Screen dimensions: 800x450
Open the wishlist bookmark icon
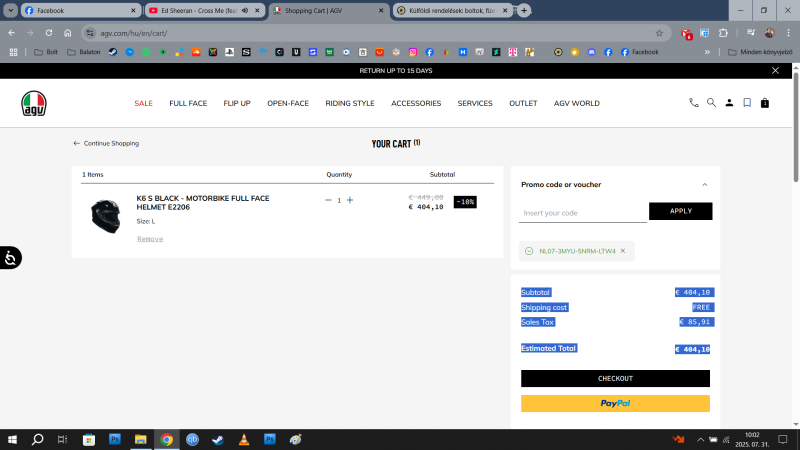tap(747, 103)
